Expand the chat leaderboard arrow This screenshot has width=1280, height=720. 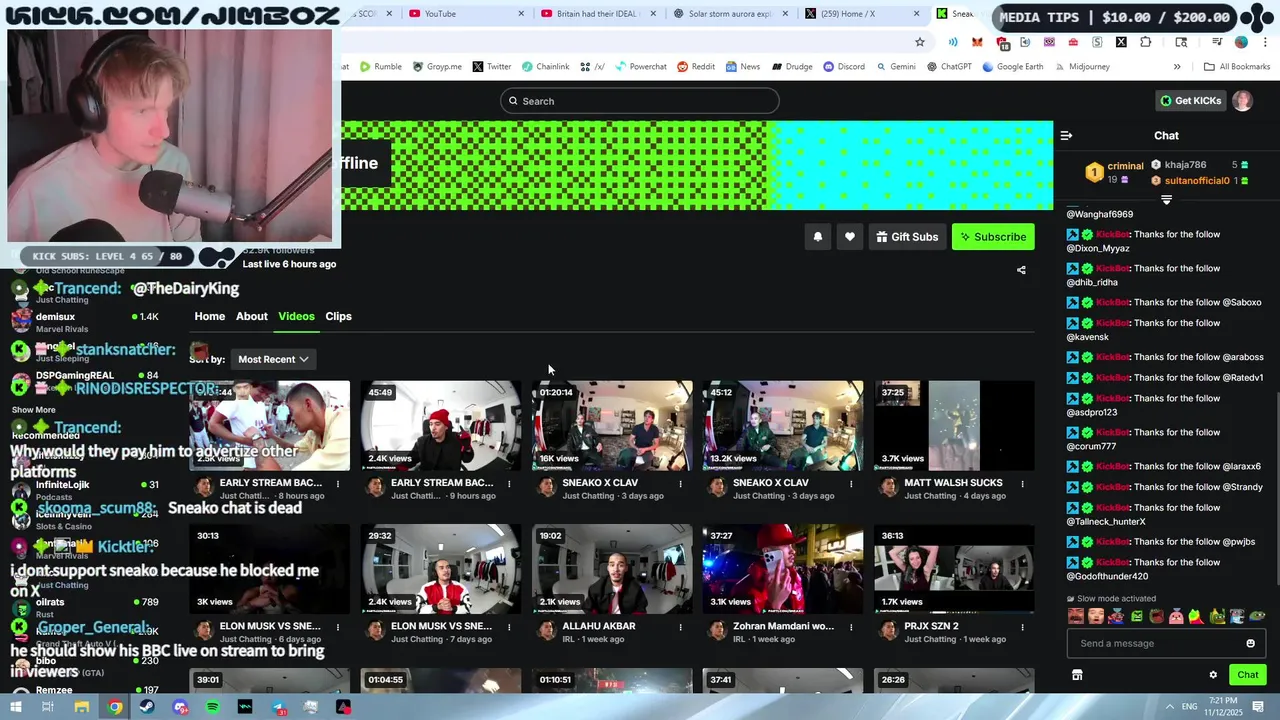1166,200
